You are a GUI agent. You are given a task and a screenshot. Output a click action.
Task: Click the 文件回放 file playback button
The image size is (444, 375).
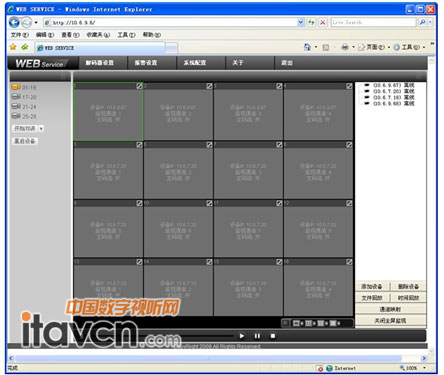click(x=372, y=298)
